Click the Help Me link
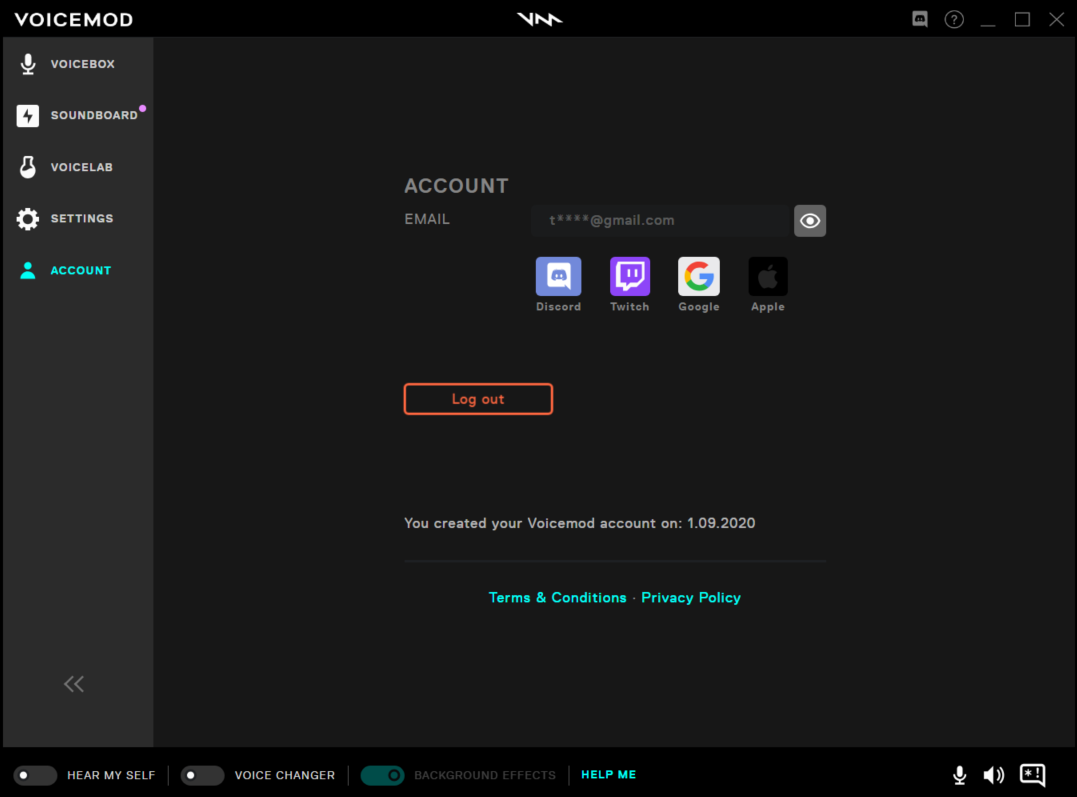The height and width of the screenshot is (797, 1077). (609, 774)
